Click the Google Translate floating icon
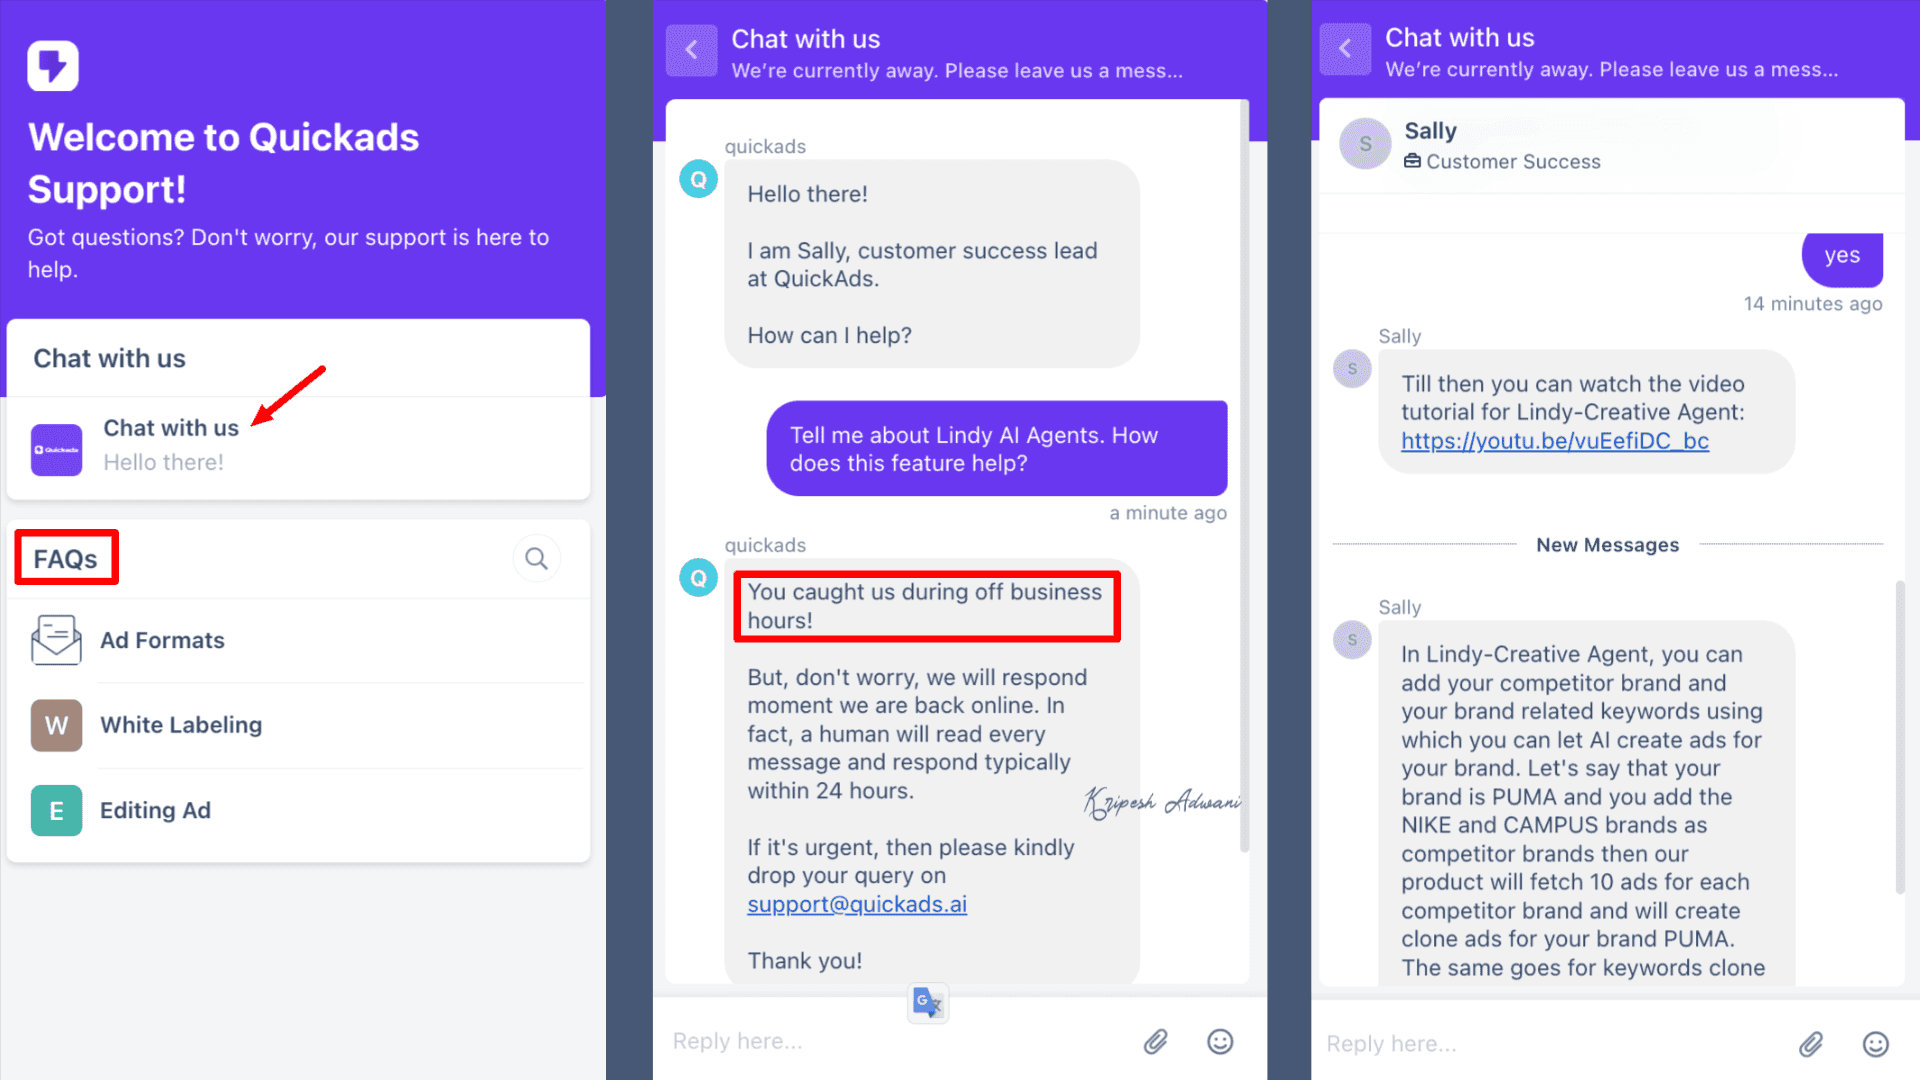The width and height of the screenshot is (1920, 1080). 928,1003
